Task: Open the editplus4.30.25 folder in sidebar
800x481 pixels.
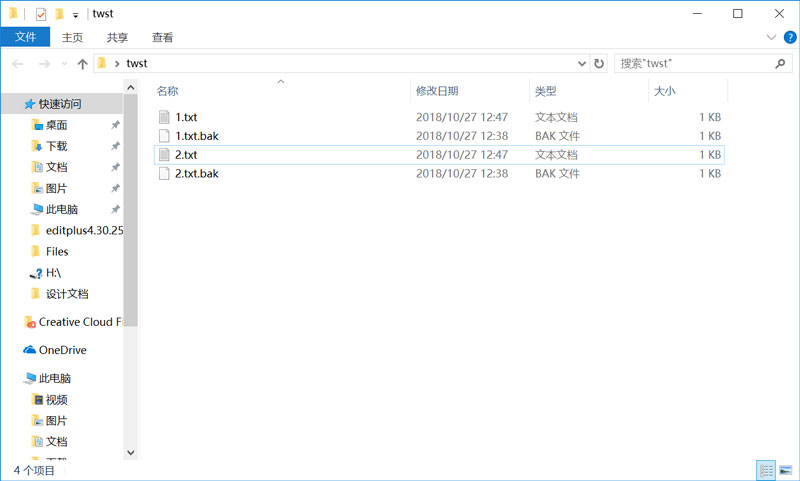Action: 84,231
